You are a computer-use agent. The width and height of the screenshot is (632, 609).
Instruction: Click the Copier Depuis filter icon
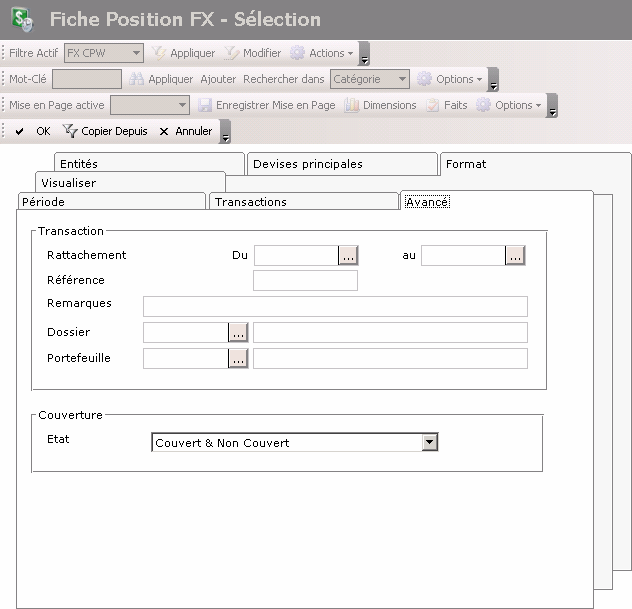click(70, 131)
